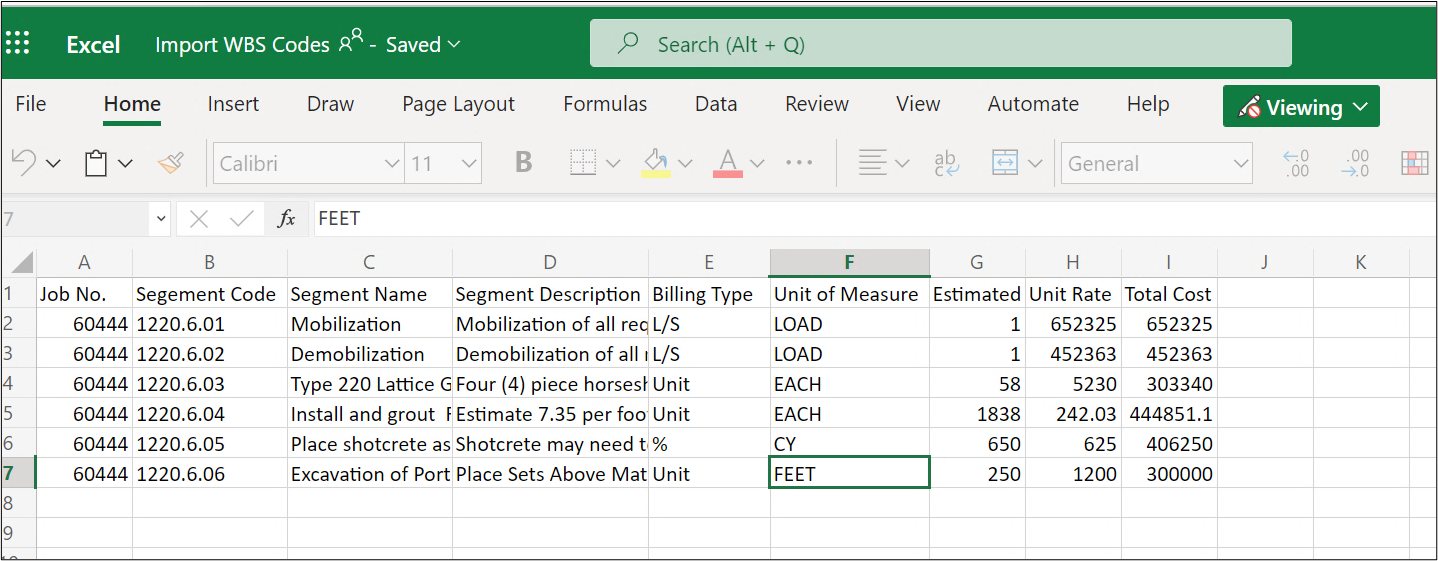
Task: Open the Viewing mode dropdown button
Action: click(1301, 107)
